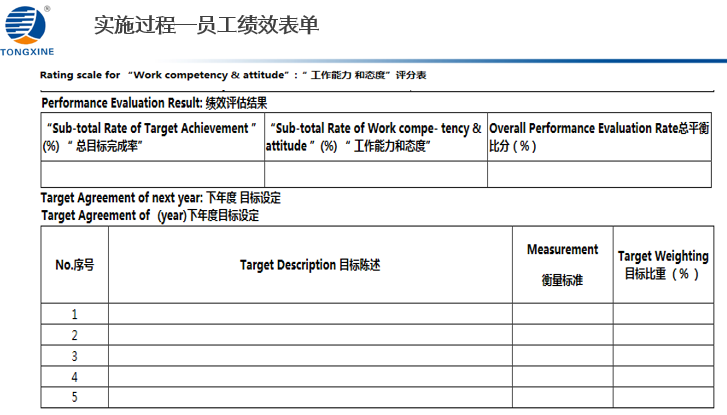Click the Sub-total Rate of Target Achievement header

(x=152, y=137)
